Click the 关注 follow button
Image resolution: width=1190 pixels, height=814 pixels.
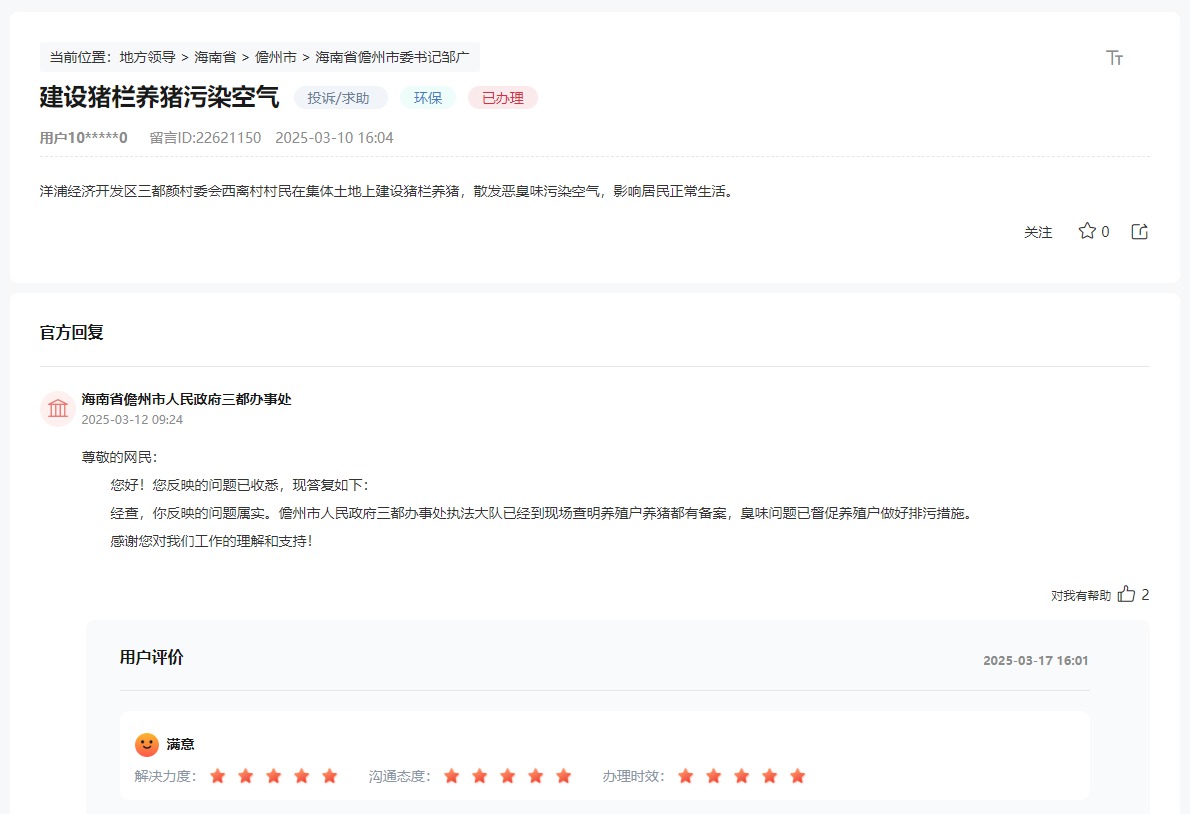[x=1037, y=232]
